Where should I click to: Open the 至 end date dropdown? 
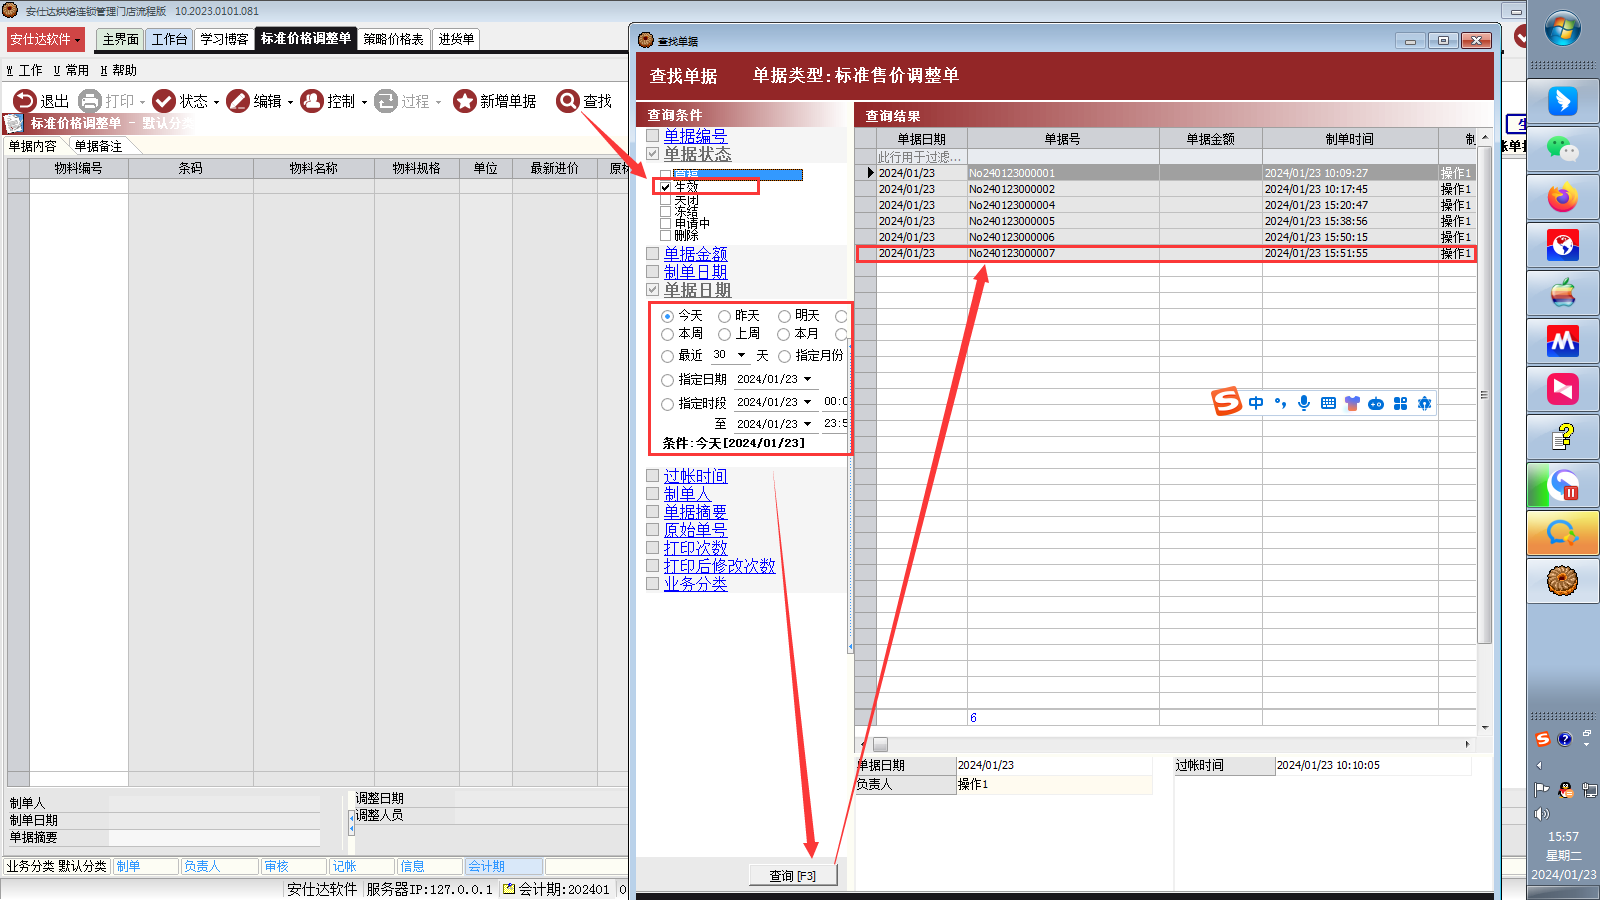click(x=808, y=424)
